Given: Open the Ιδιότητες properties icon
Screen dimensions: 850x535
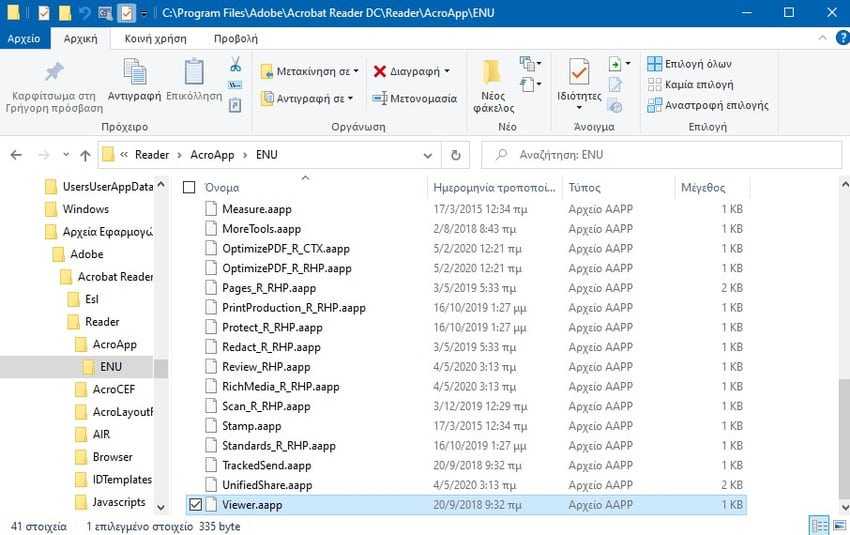Looking at the screenshot, I should (x=579, y=72).
